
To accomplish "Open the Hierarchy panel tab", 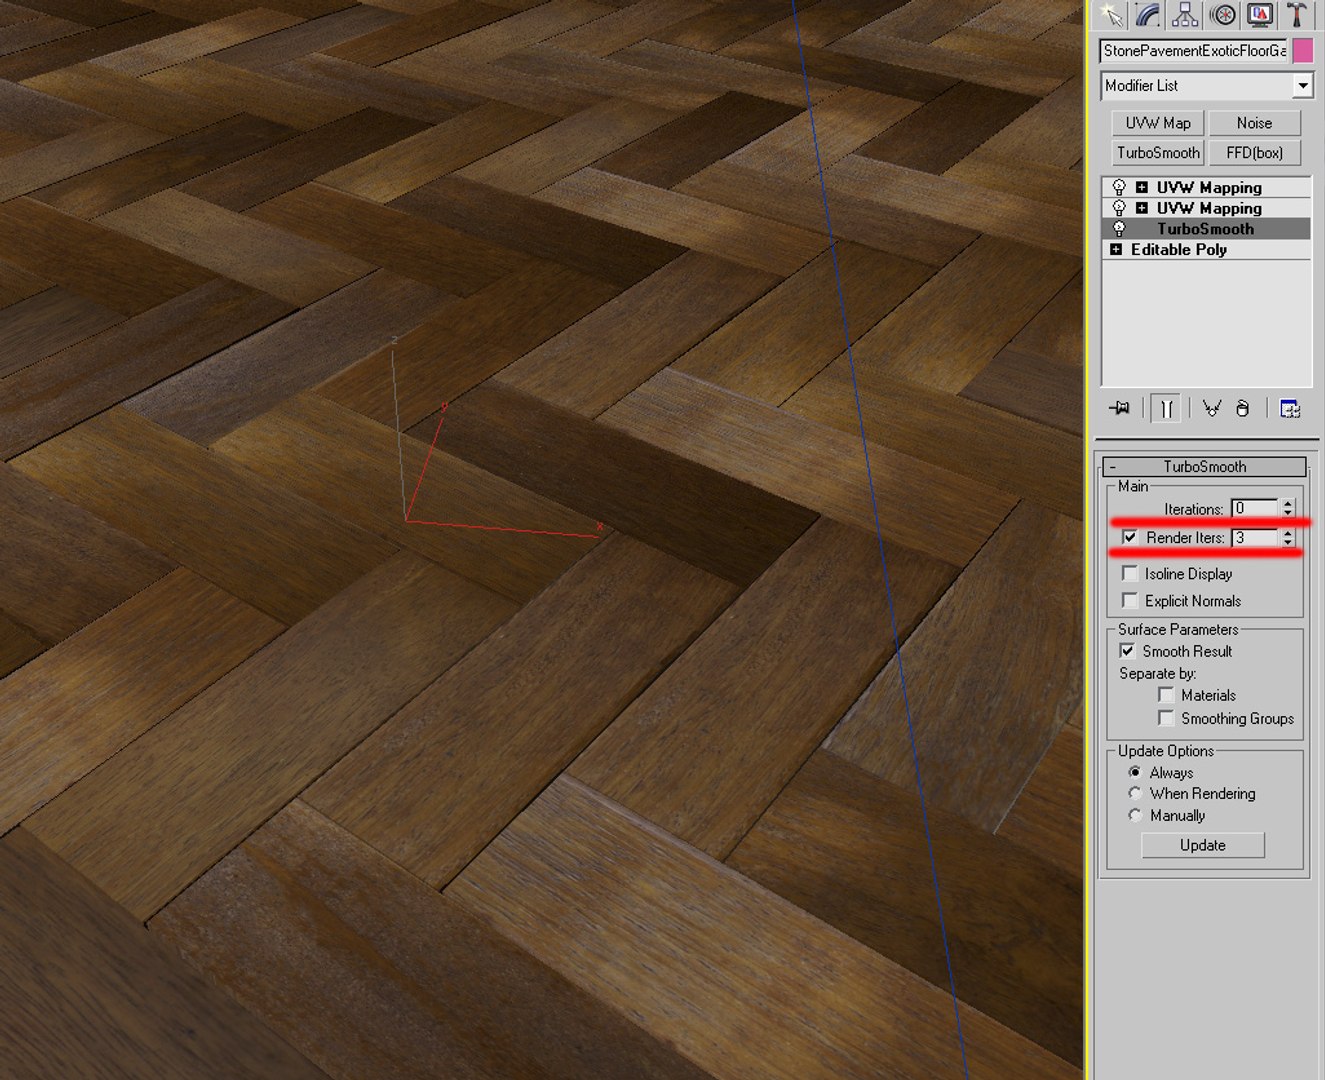I will coord(1185,14).
